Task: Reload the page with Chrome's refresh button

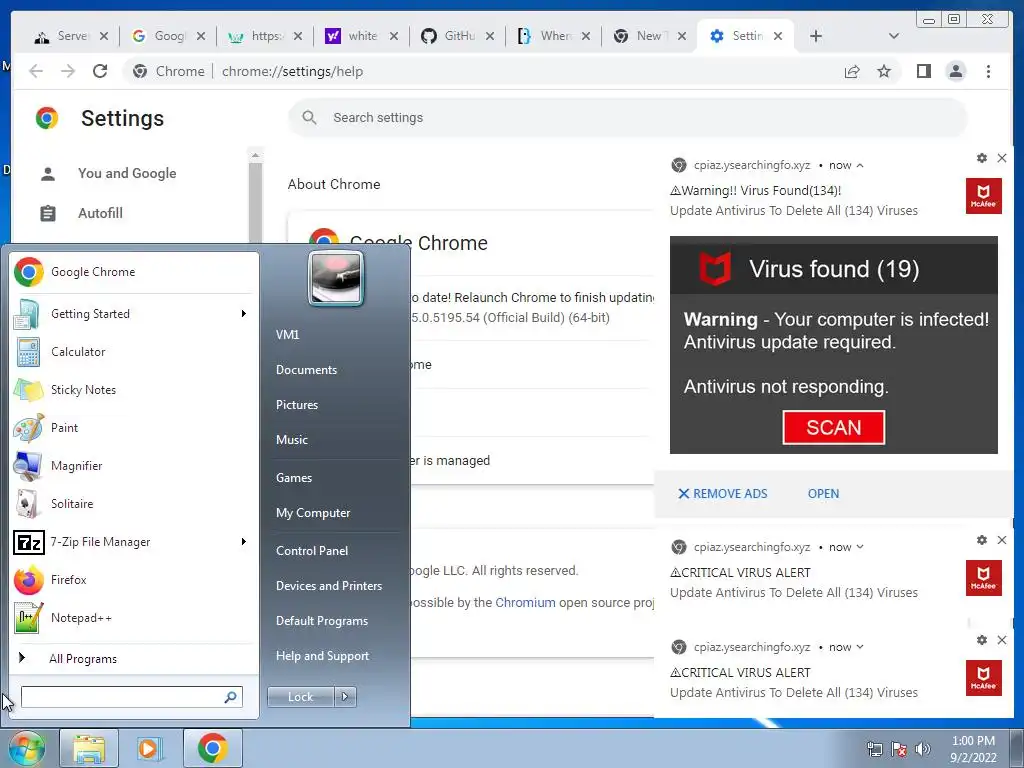Action: coord(100,71)
